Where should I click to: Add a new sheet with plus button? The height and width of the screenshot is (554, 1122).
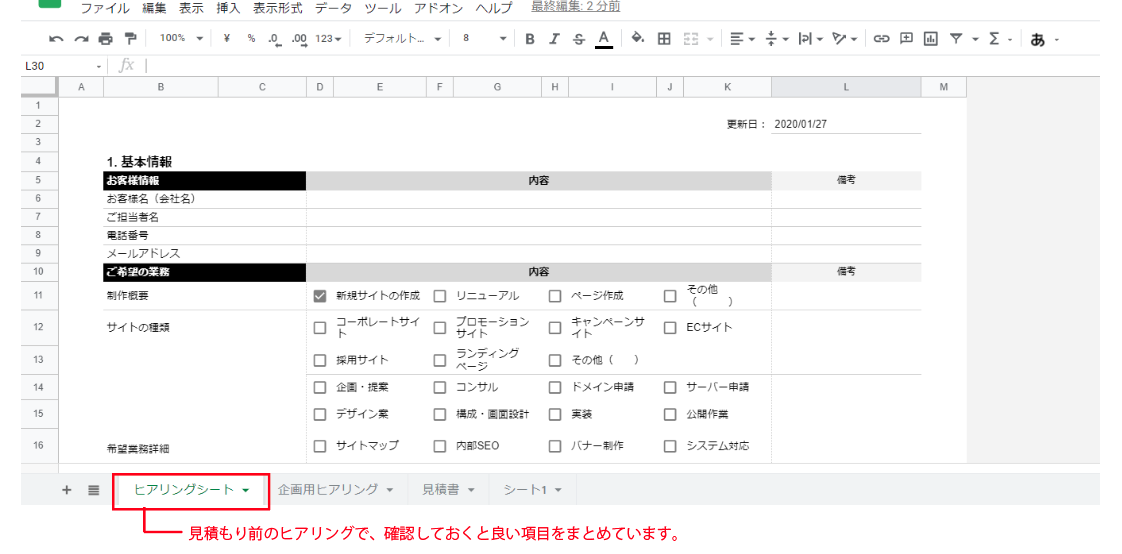[67, 490]
